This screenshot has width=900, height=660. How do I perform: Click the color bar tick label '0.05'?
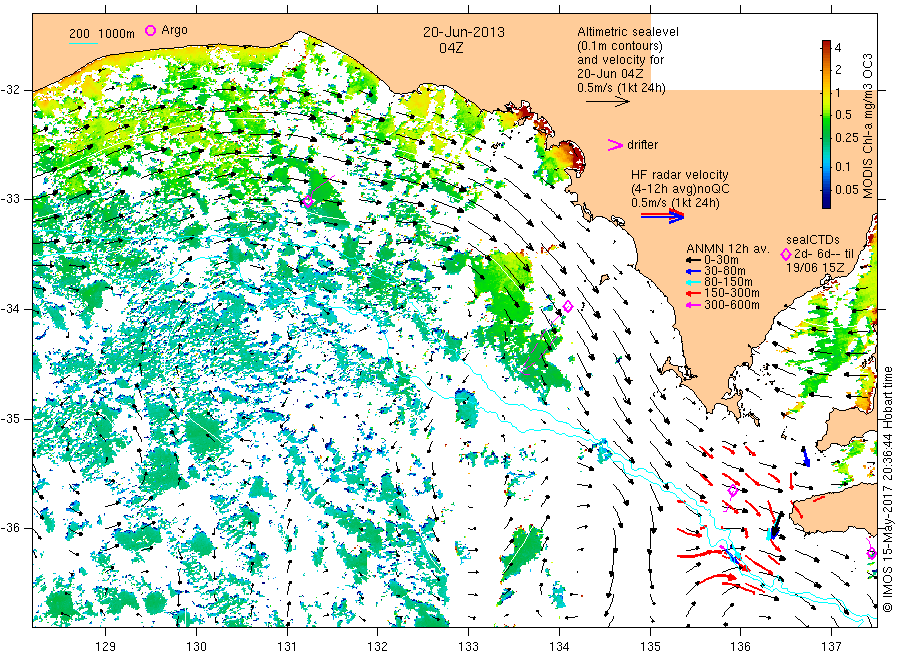(x=847, y=189)
